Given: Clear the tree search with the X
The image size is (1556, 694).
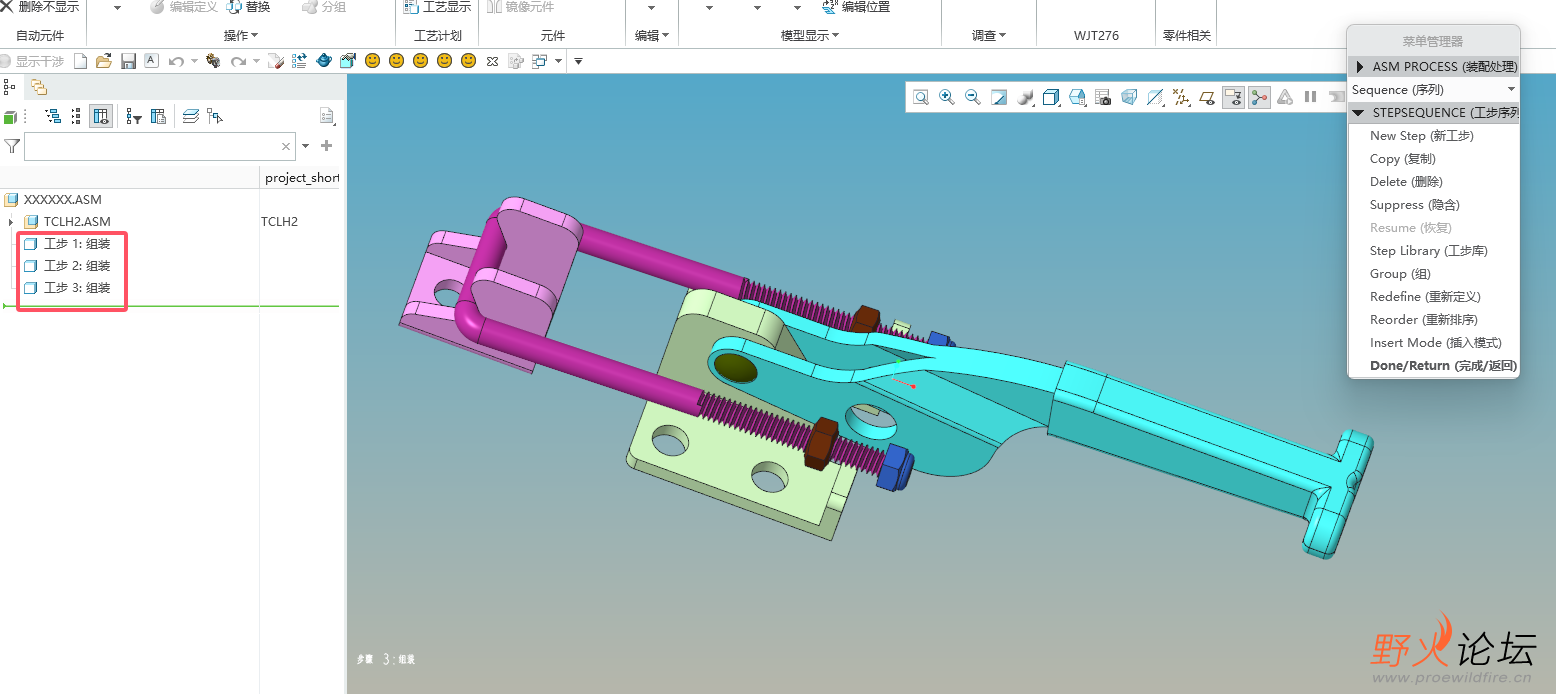Looking at the screenshot, I should (286, 147).
